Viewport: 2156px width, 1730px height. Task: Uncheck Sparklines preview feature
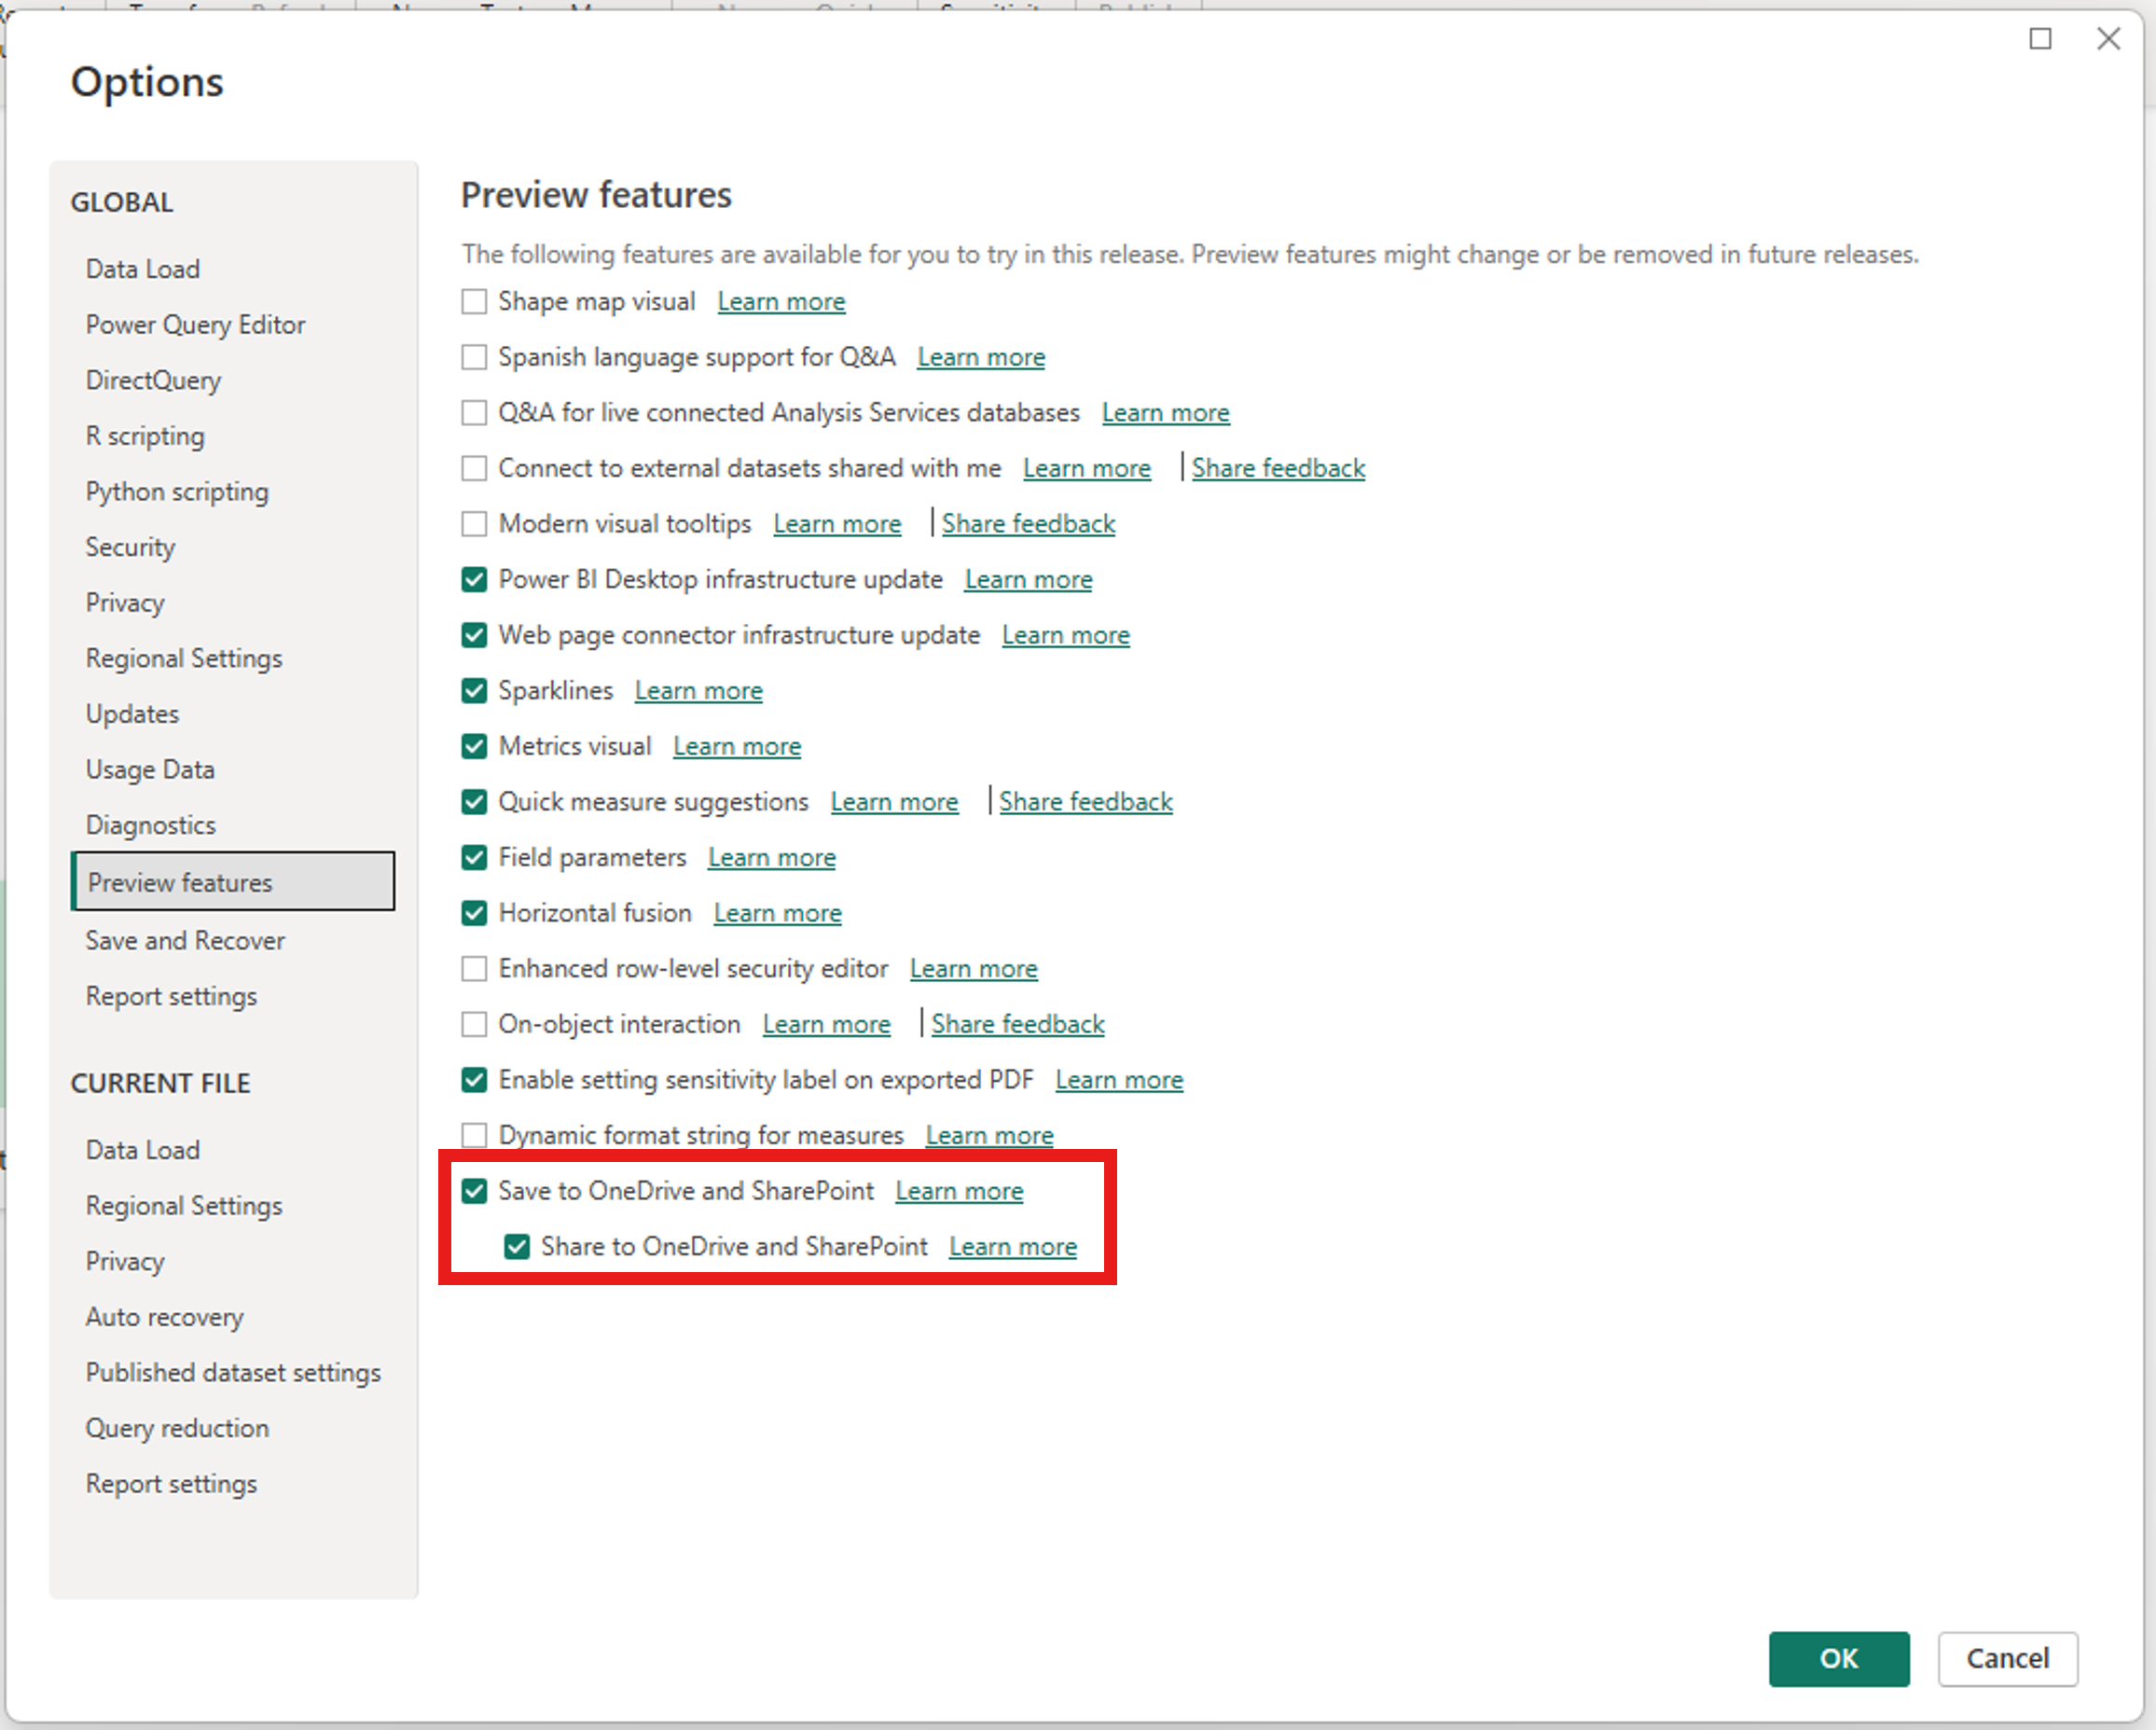tap(474, 691)
